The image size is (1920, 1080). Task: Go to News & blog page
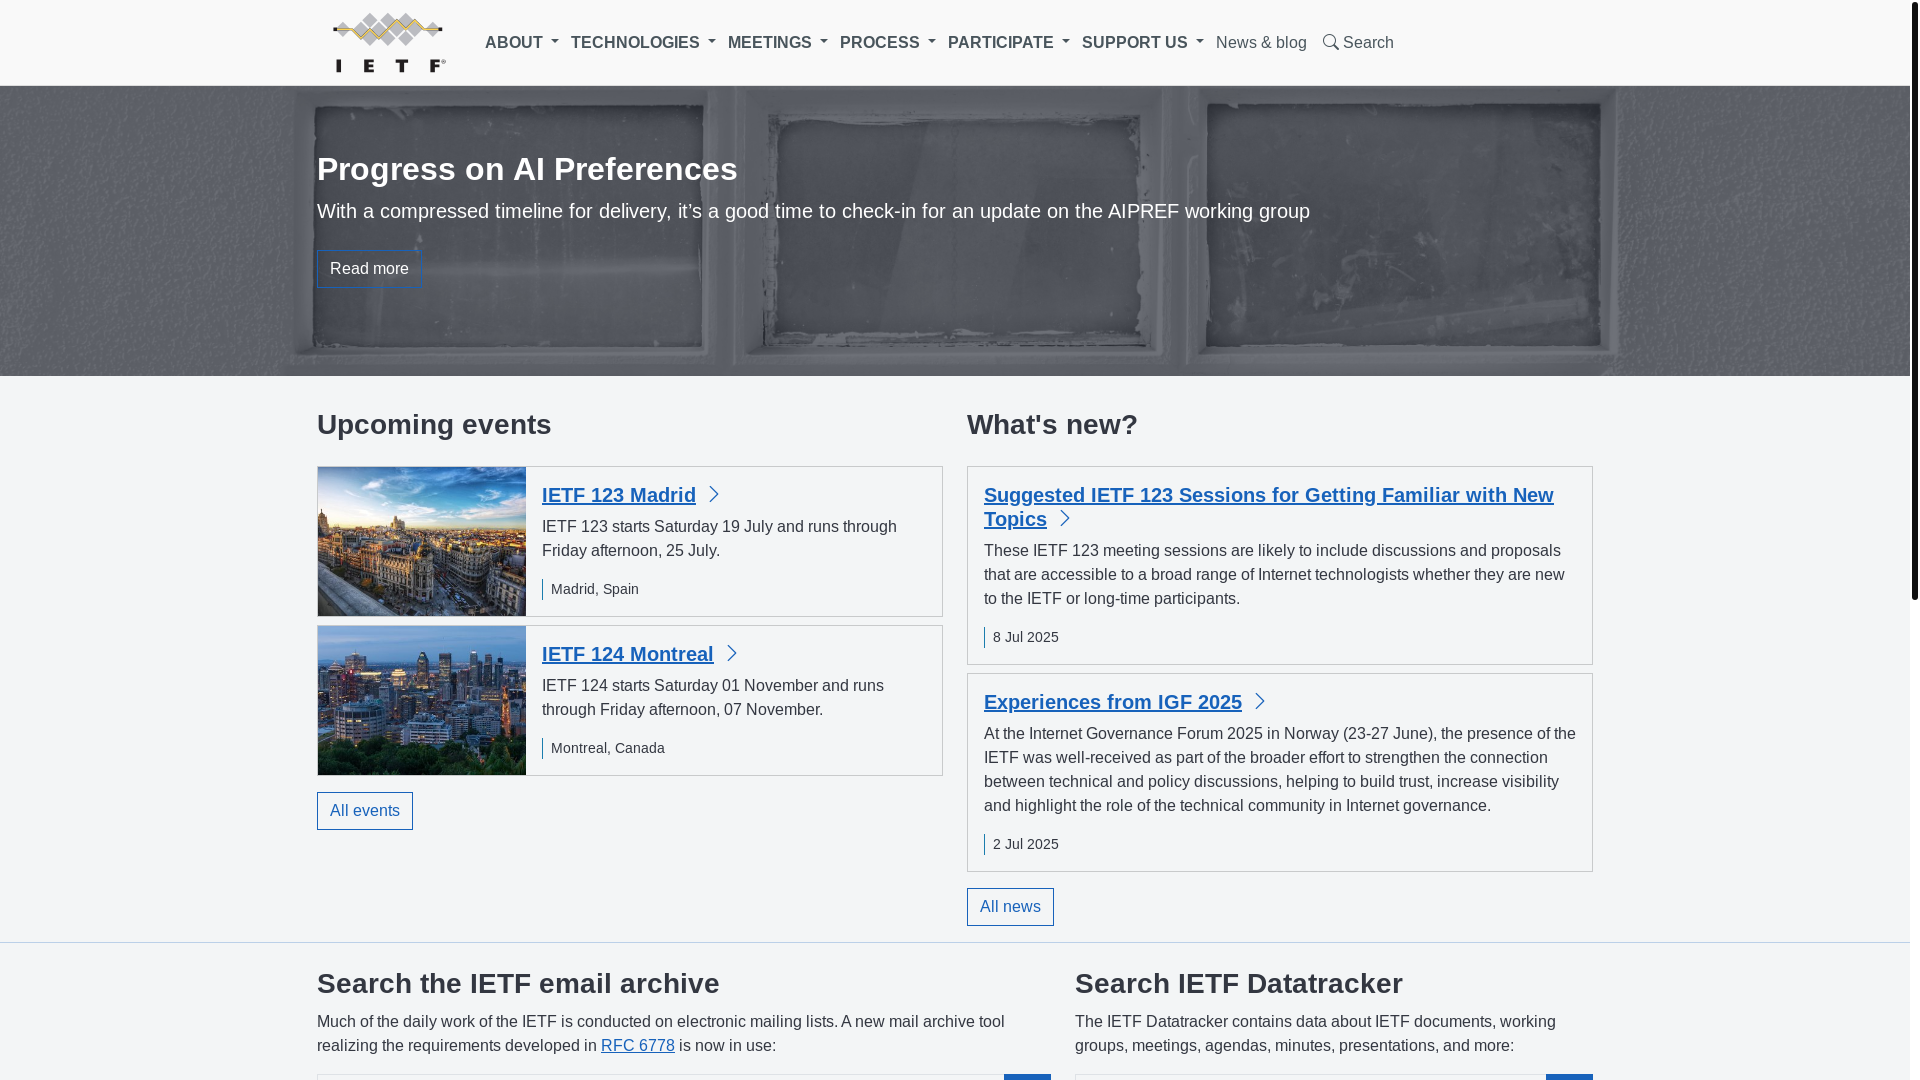(x=1261, y=43)
